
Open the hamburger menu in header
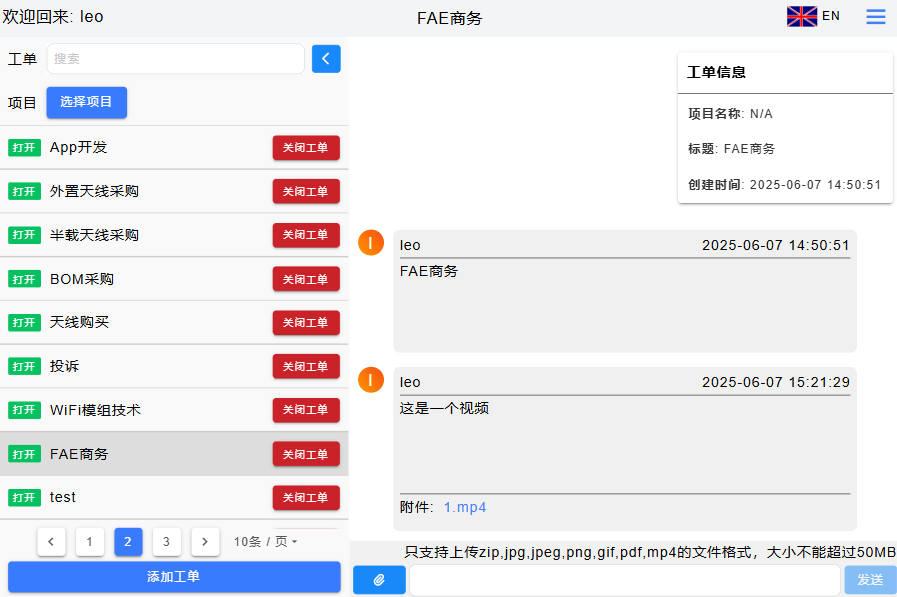click(x=875, y=17)
